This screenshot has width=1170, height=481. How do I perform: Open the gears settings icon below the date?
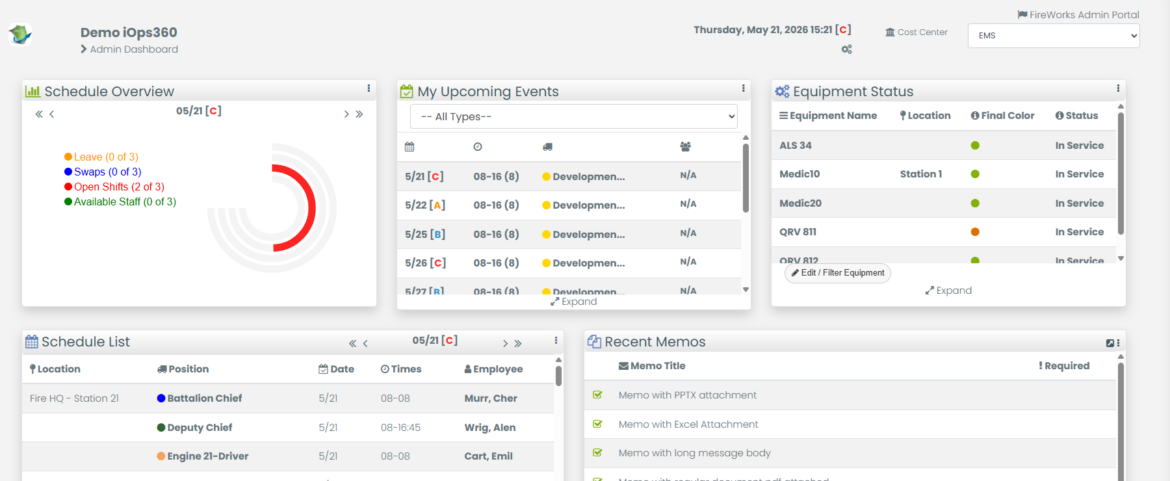(846, 49)
